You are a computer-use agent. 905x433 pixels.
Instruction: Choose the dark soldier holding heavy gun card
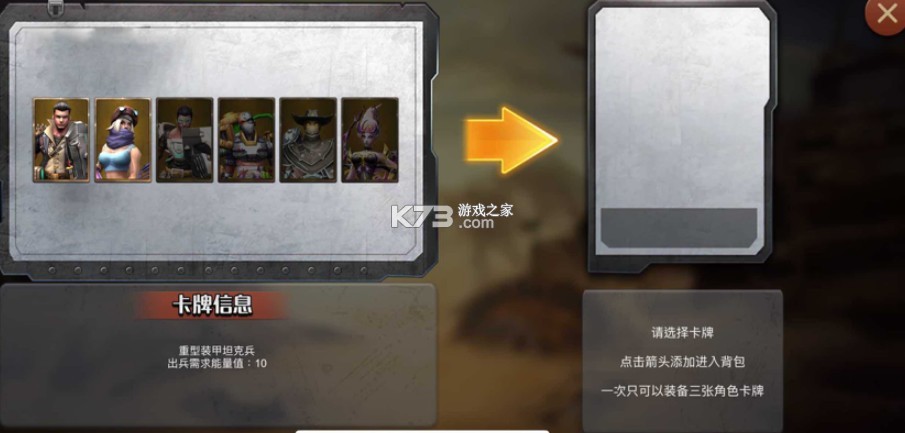coord(185,140)
